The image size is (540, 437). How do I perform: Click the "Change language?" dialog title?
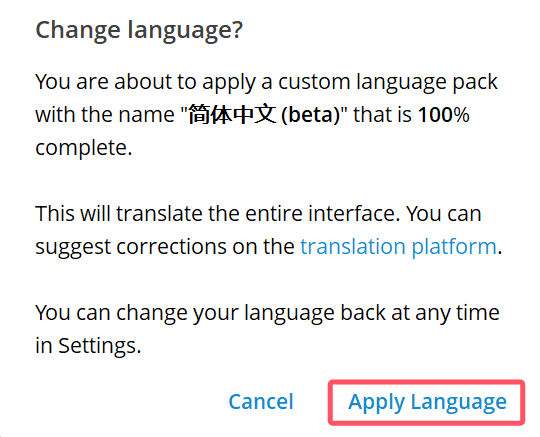[139, 31]
